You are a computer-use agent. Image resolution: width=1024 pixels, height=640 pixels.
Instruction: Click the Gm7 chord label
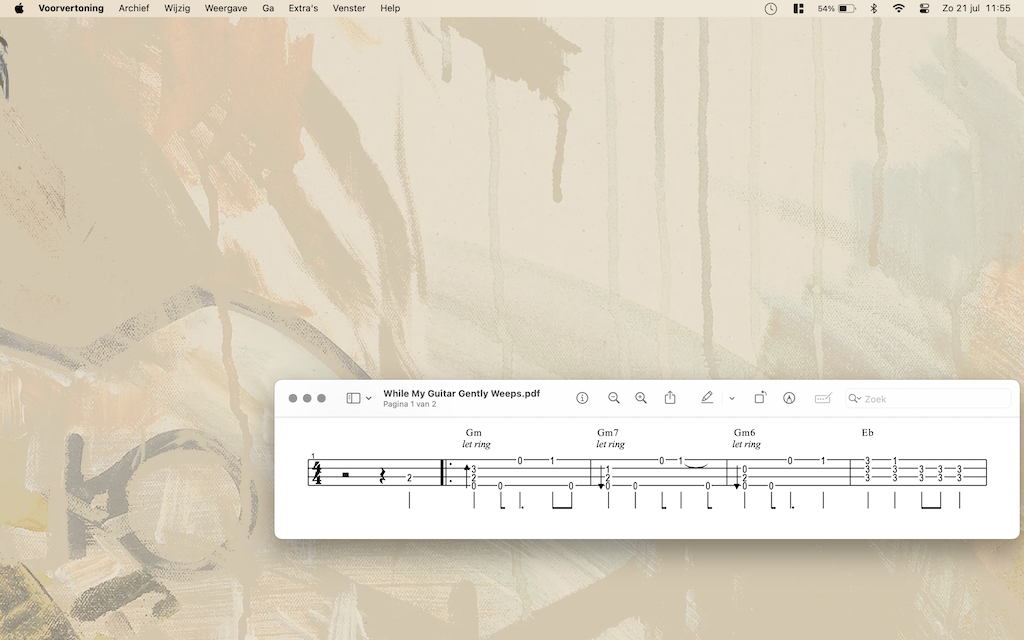[x=607, y=432]
